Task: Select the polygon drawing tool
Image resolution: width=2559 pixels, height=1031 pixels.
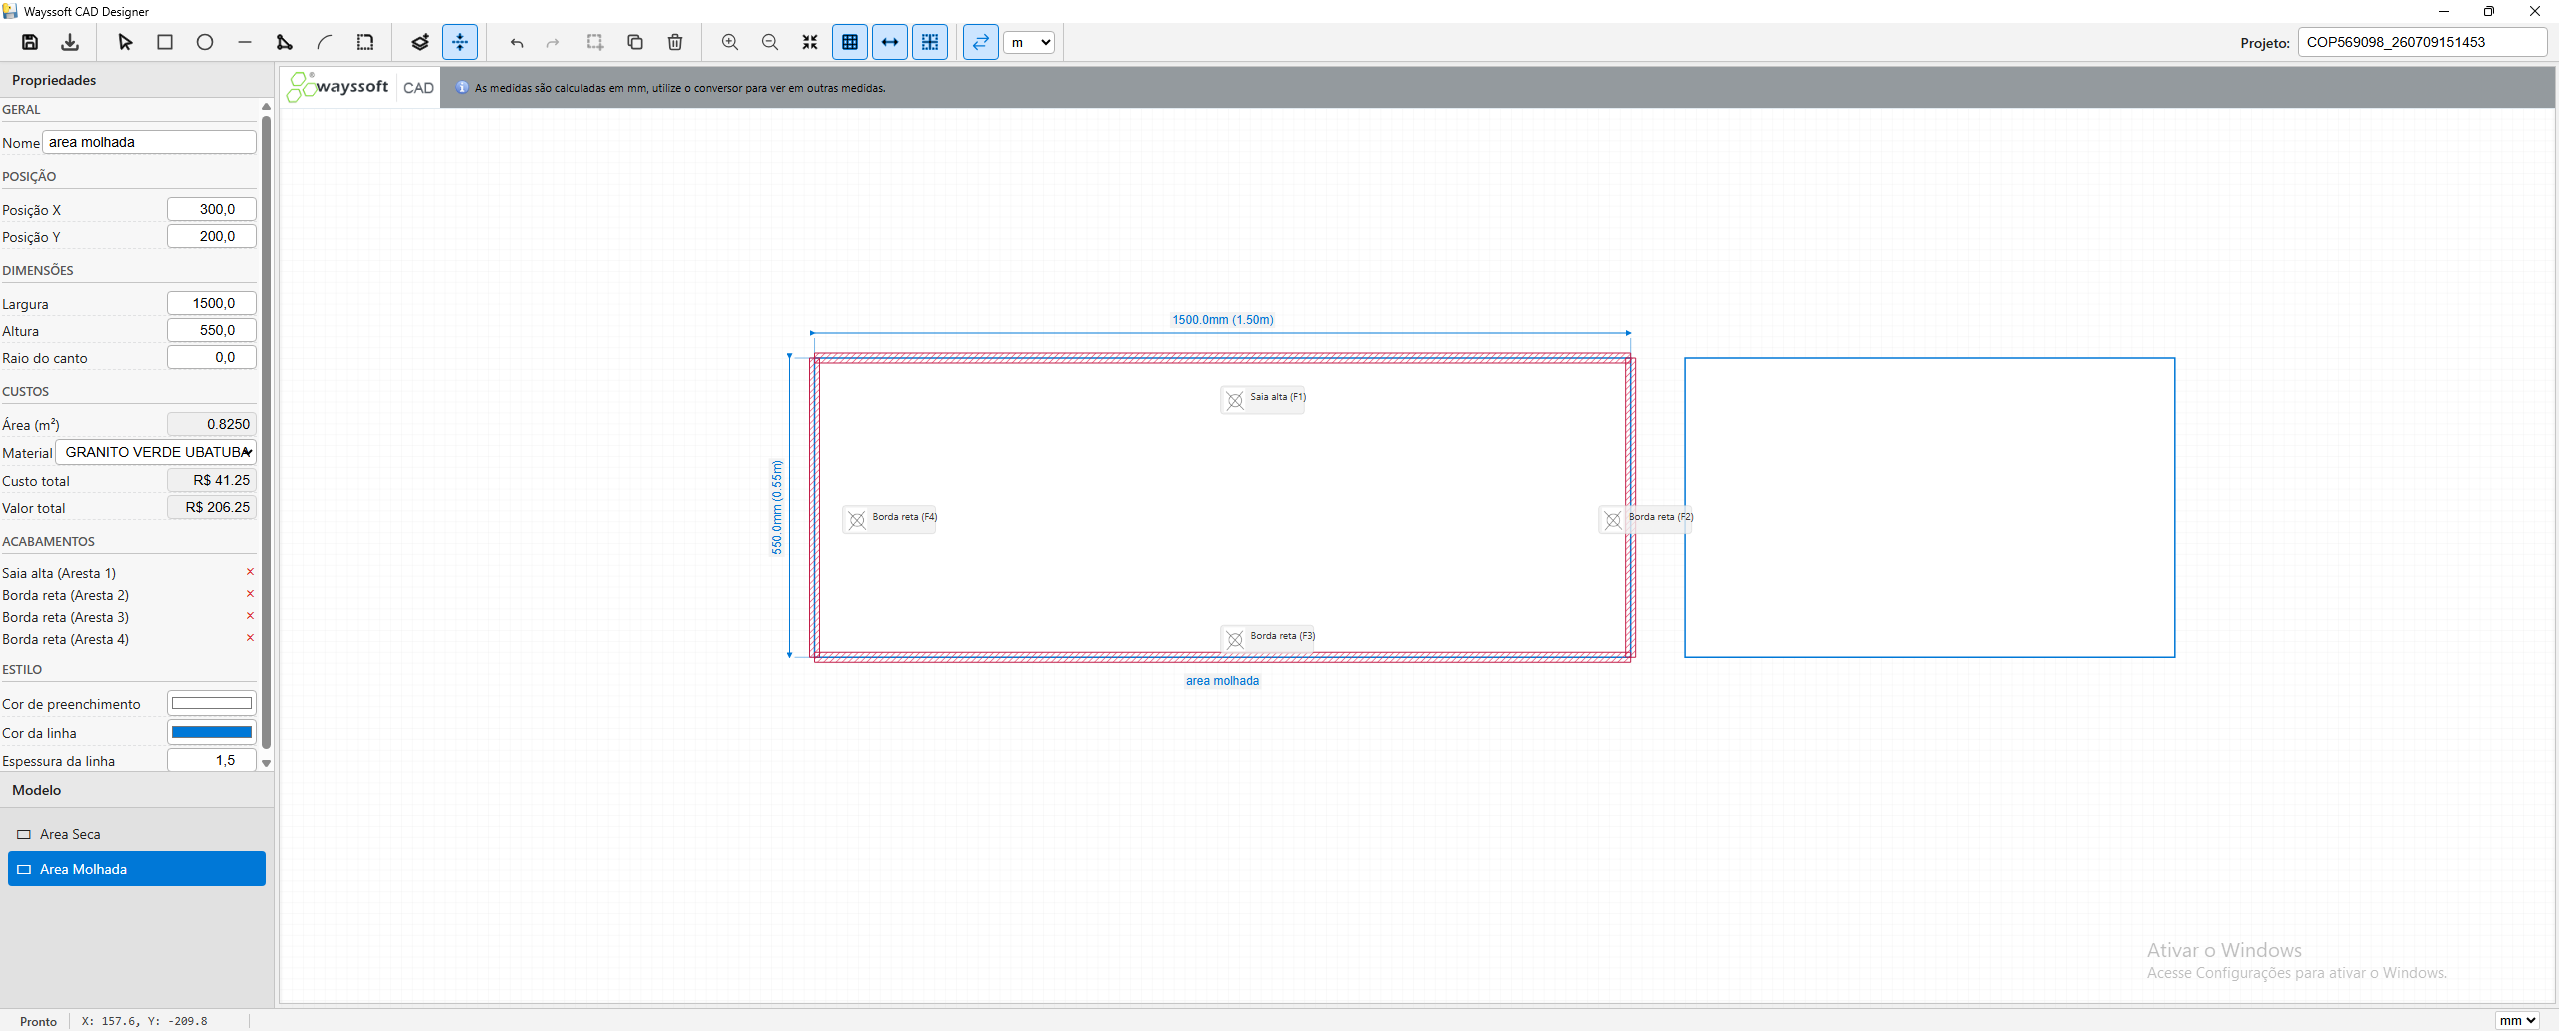Action: point(285,42)
